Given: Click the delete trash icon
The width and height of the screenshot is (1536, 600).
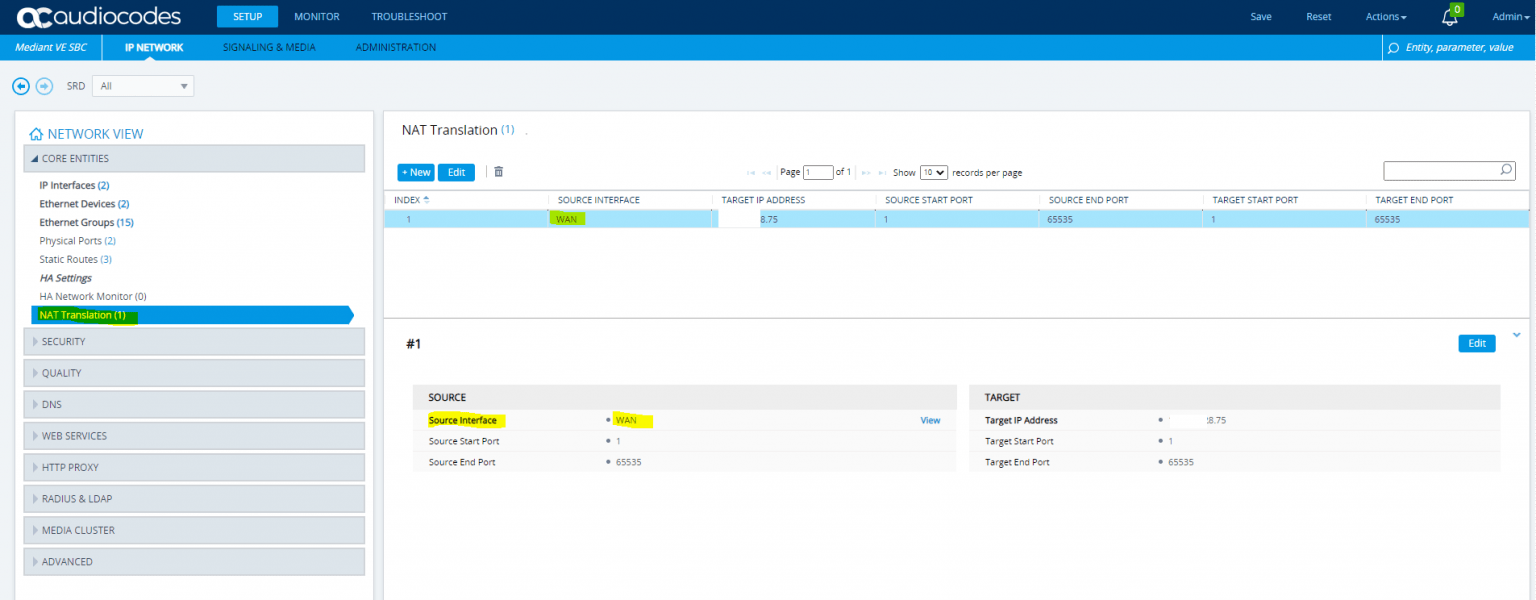Looking at the screenshot, I should click(498, 172).
